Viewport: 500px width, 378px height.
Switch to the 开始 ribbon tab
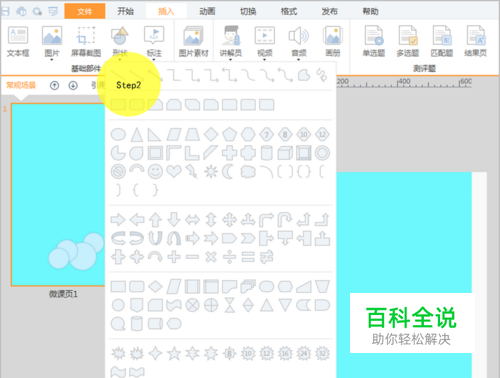click(x=125, y=11)
